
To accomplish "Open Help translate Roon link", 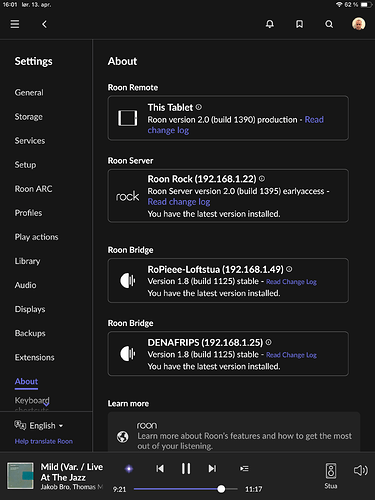I will tap(43, 441).
